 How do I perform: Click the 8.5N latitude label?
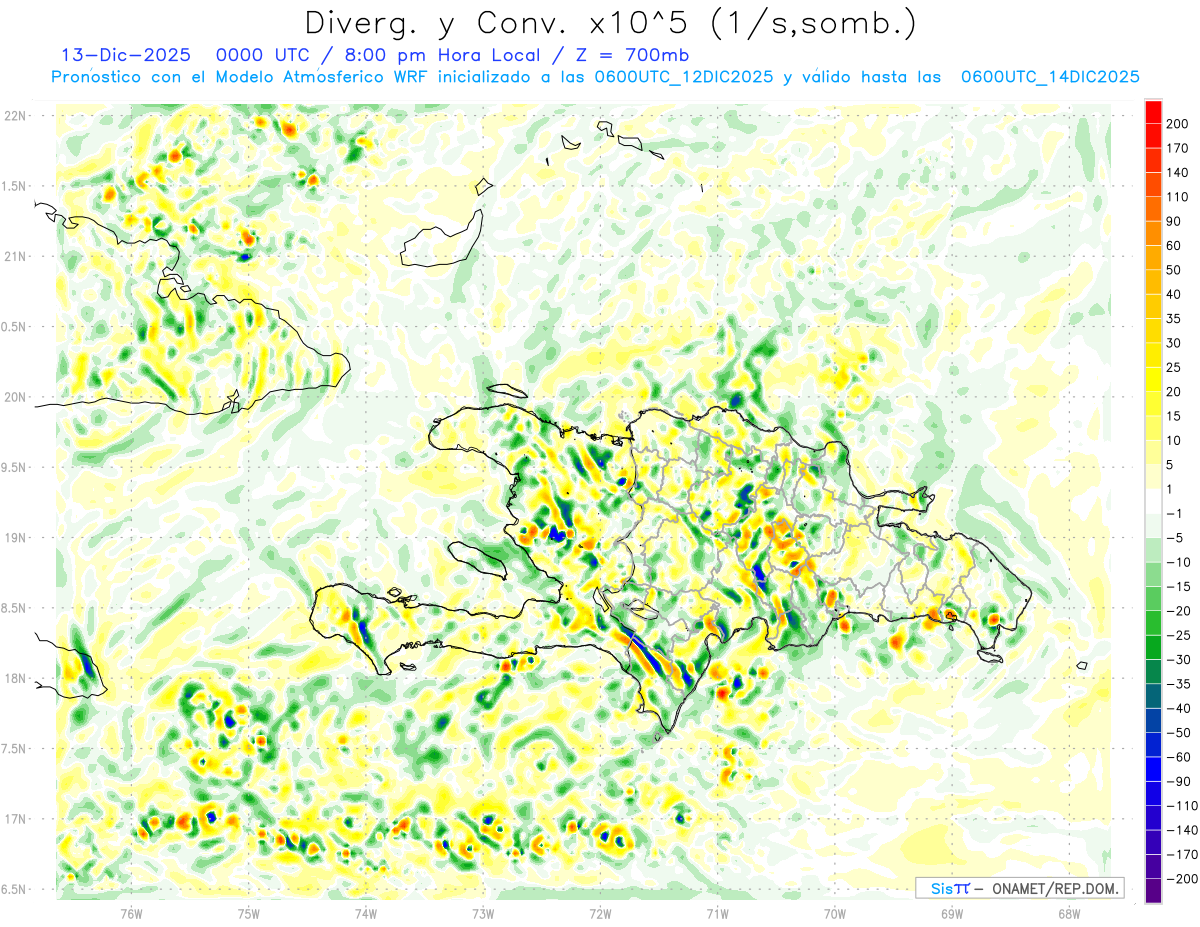pos(14,608)
